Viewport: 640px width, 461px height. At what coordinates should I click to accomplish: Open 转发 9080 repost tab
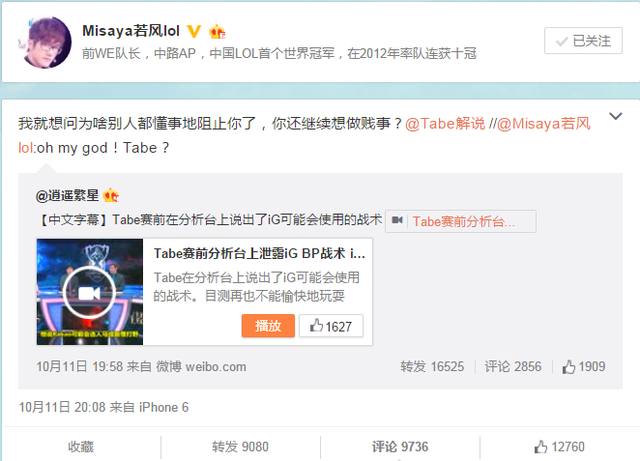pos(240,447)
